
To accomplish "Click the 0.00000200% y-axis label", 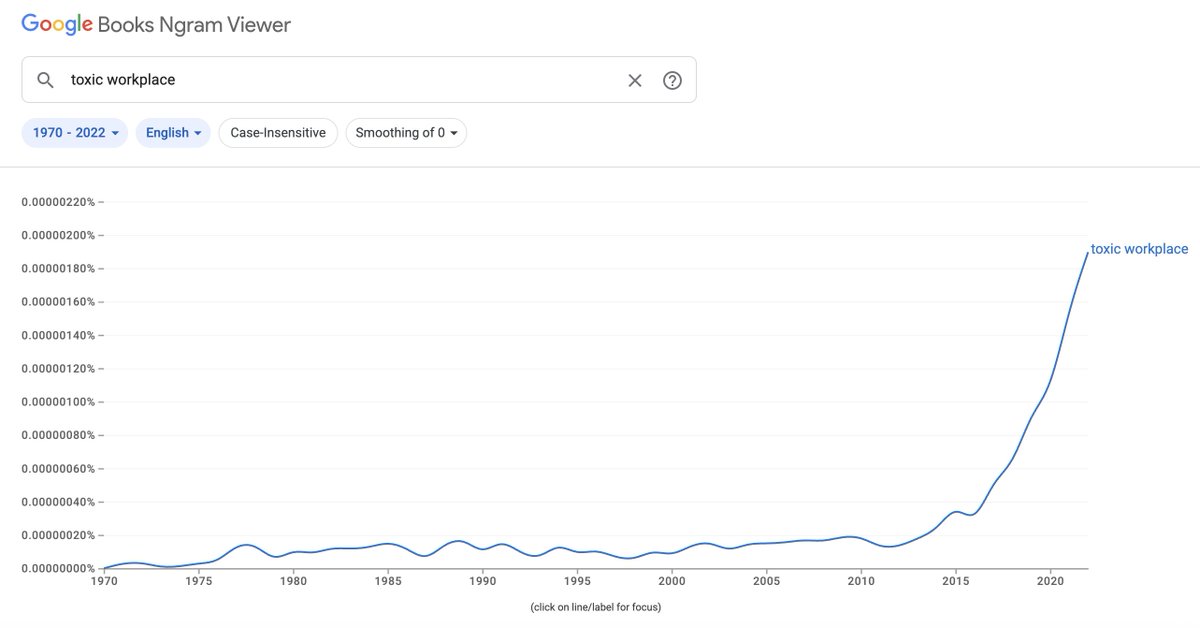I will (x=58, y=235).
